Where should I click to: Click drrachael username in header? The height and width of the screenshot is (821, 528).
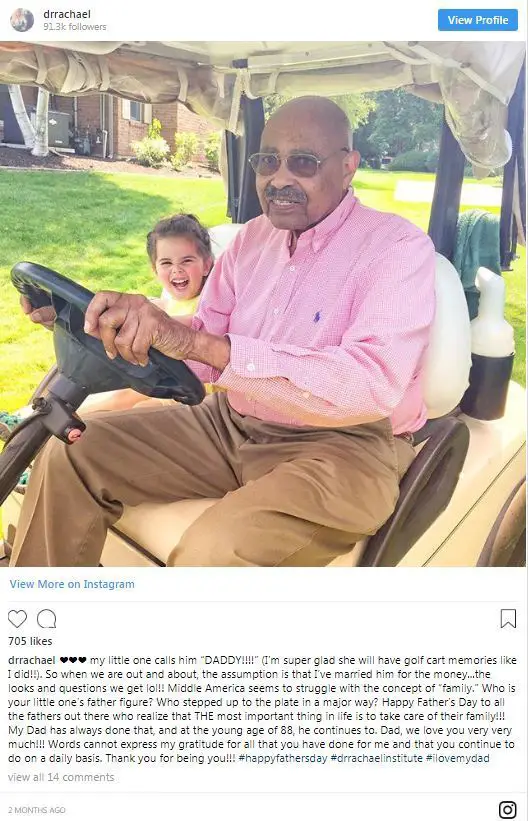[x=67, y=14]
